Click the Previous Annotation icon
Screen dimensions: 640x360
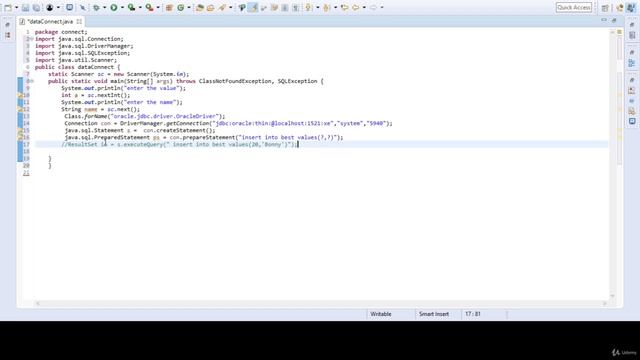pyautogui.click(x=326, y=7)
